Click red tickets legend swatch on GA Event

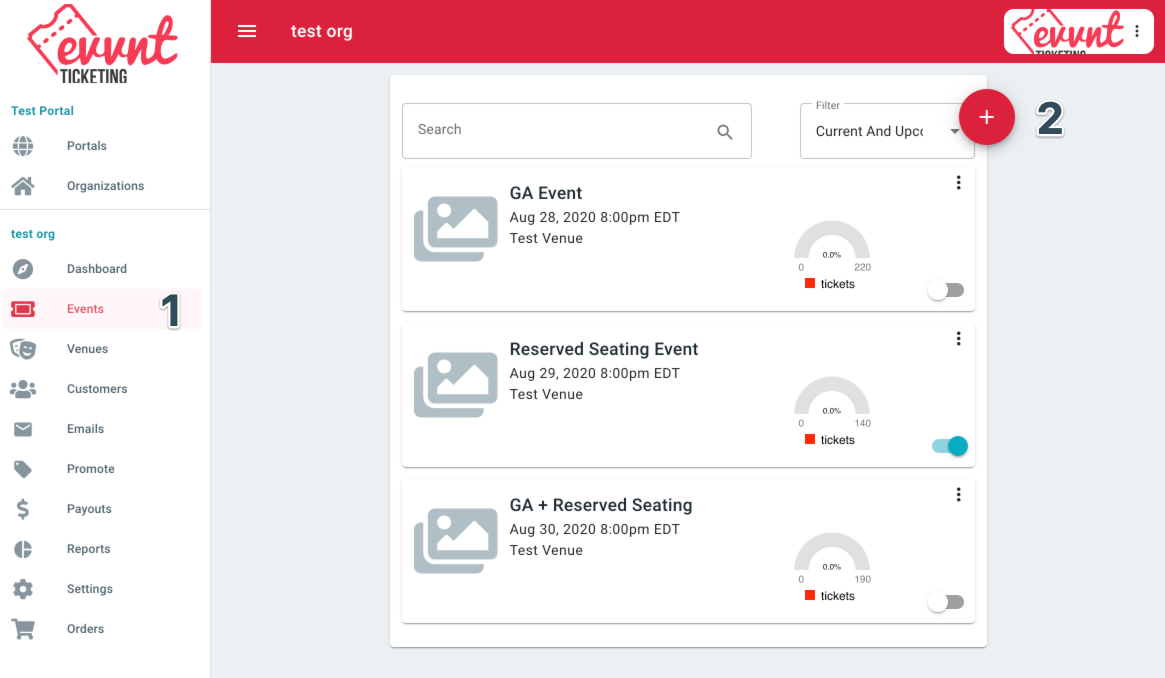pos(810,284)
